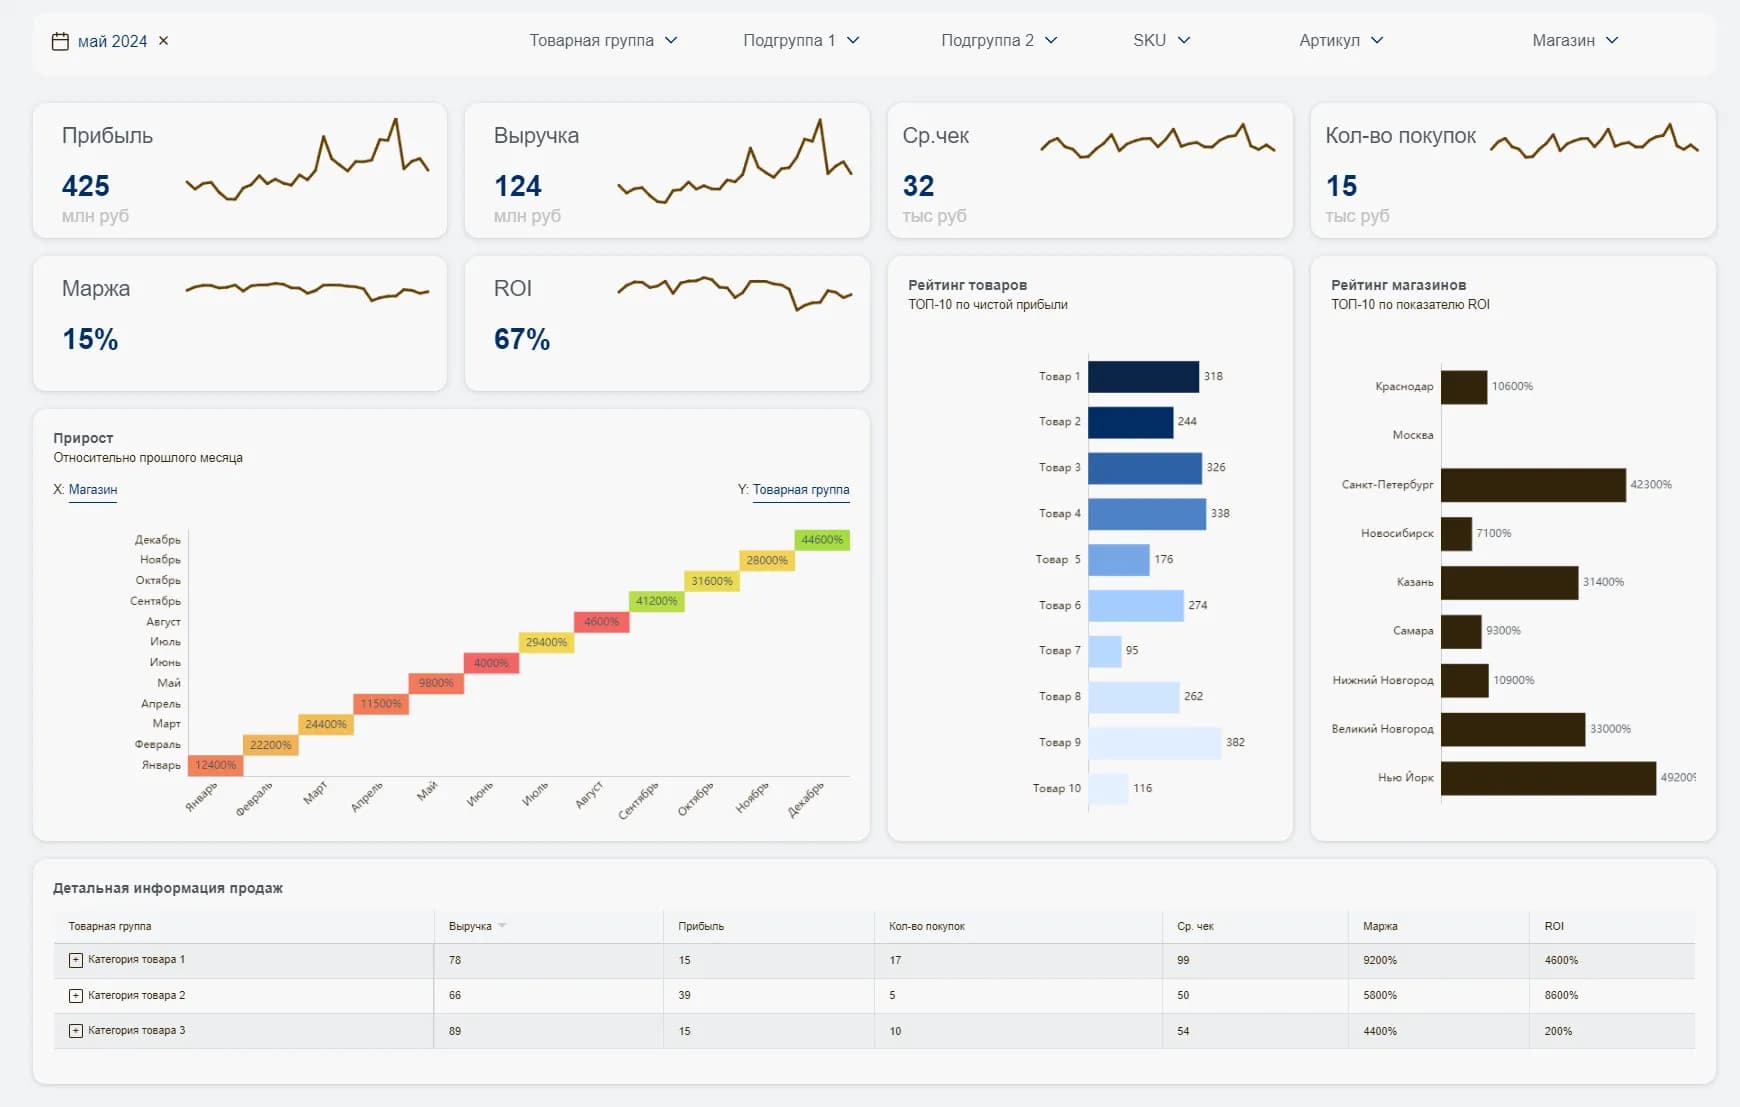The image size is (1740, 1107).
Task: Expand the Категория товара 2 row
Action: pyautogui.click(x=76, y=996)
